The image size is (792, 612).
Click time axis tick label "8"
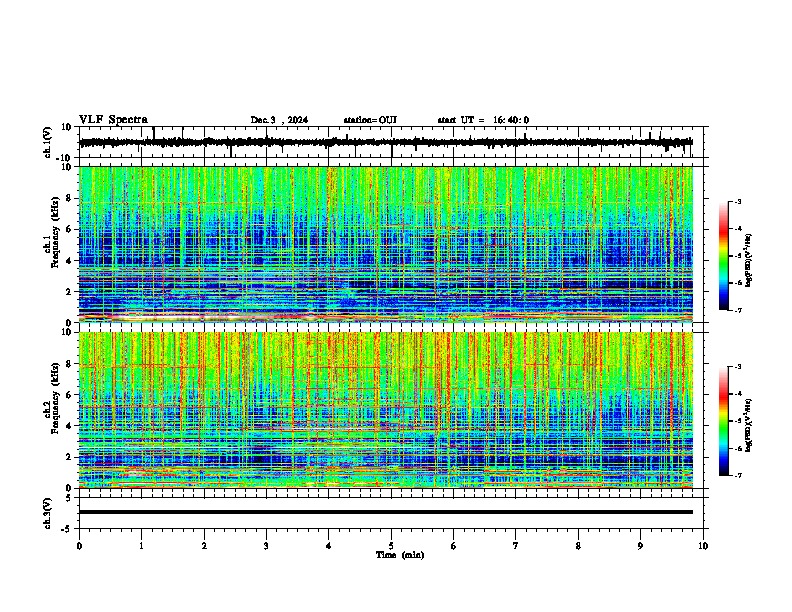[x=578, y=546]
